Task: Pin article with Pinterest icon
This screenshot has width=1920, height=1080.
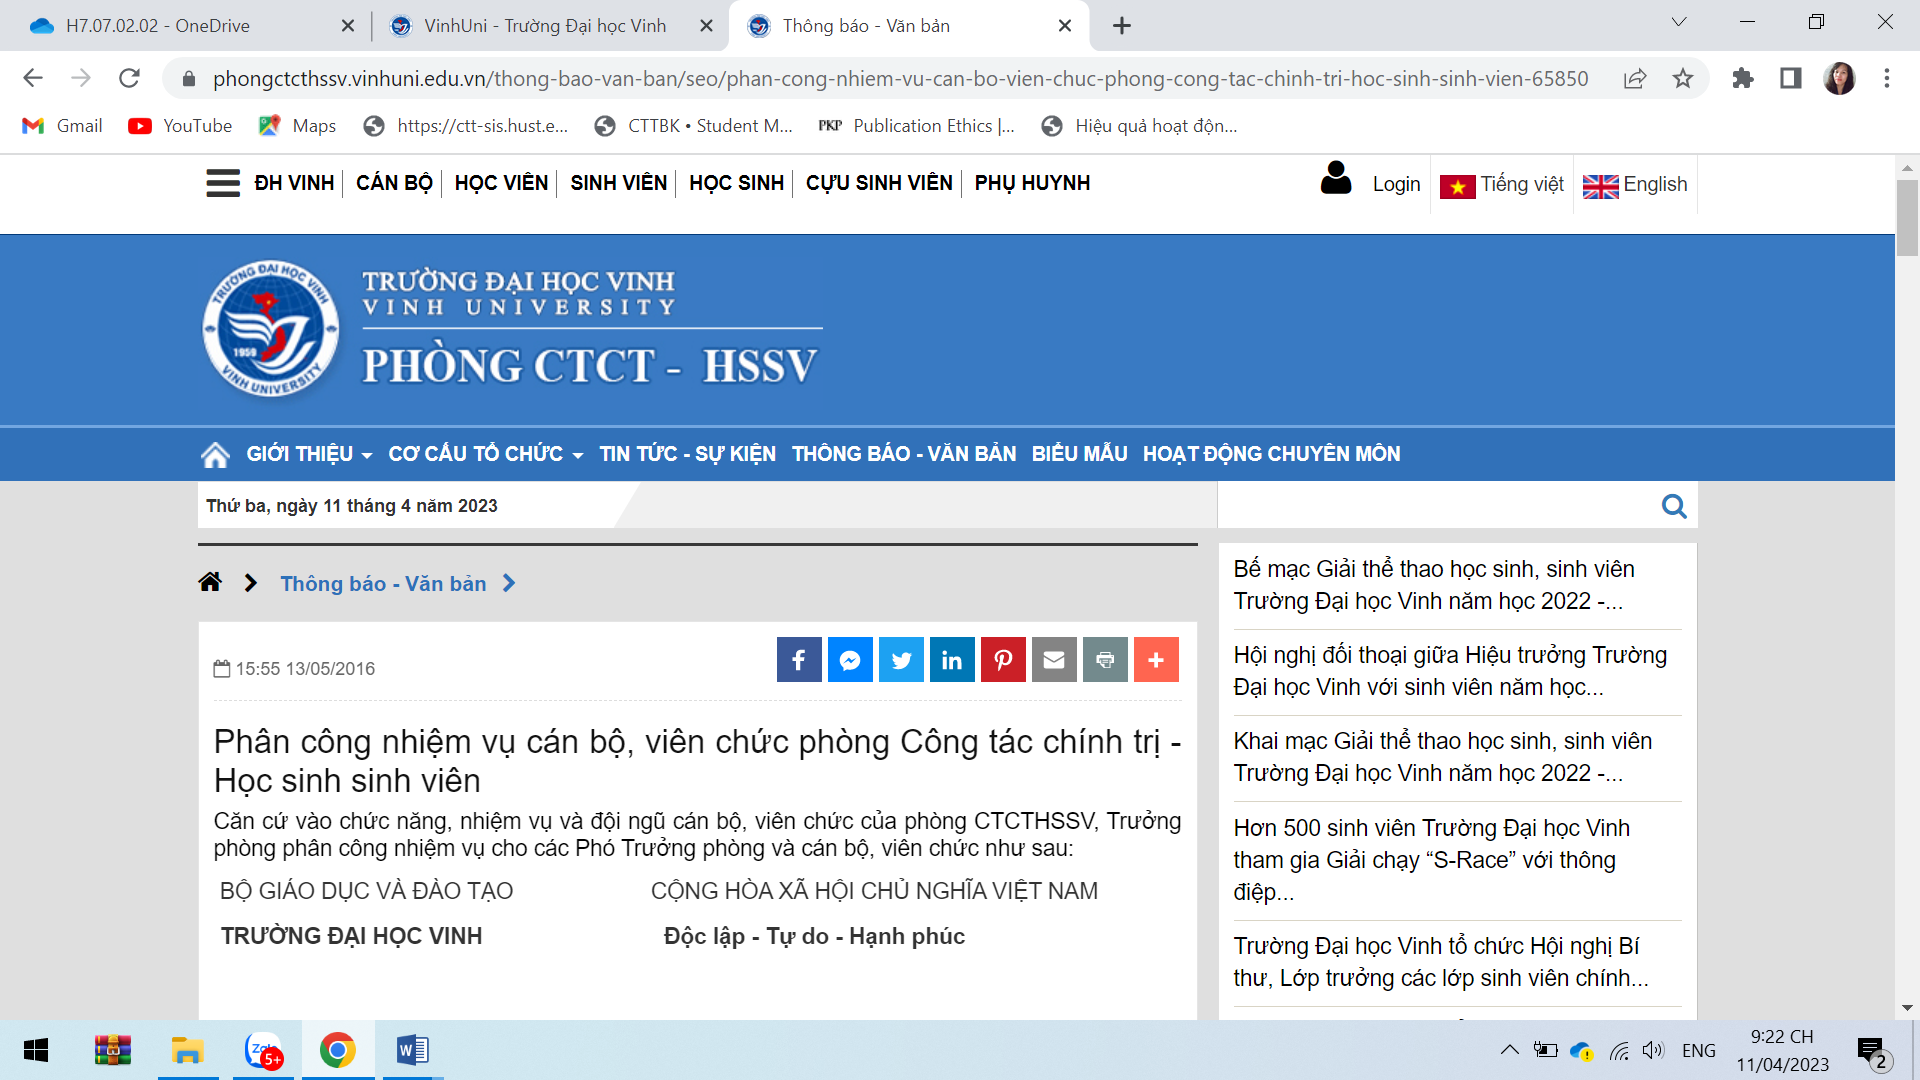Action: click(1003, 660)
